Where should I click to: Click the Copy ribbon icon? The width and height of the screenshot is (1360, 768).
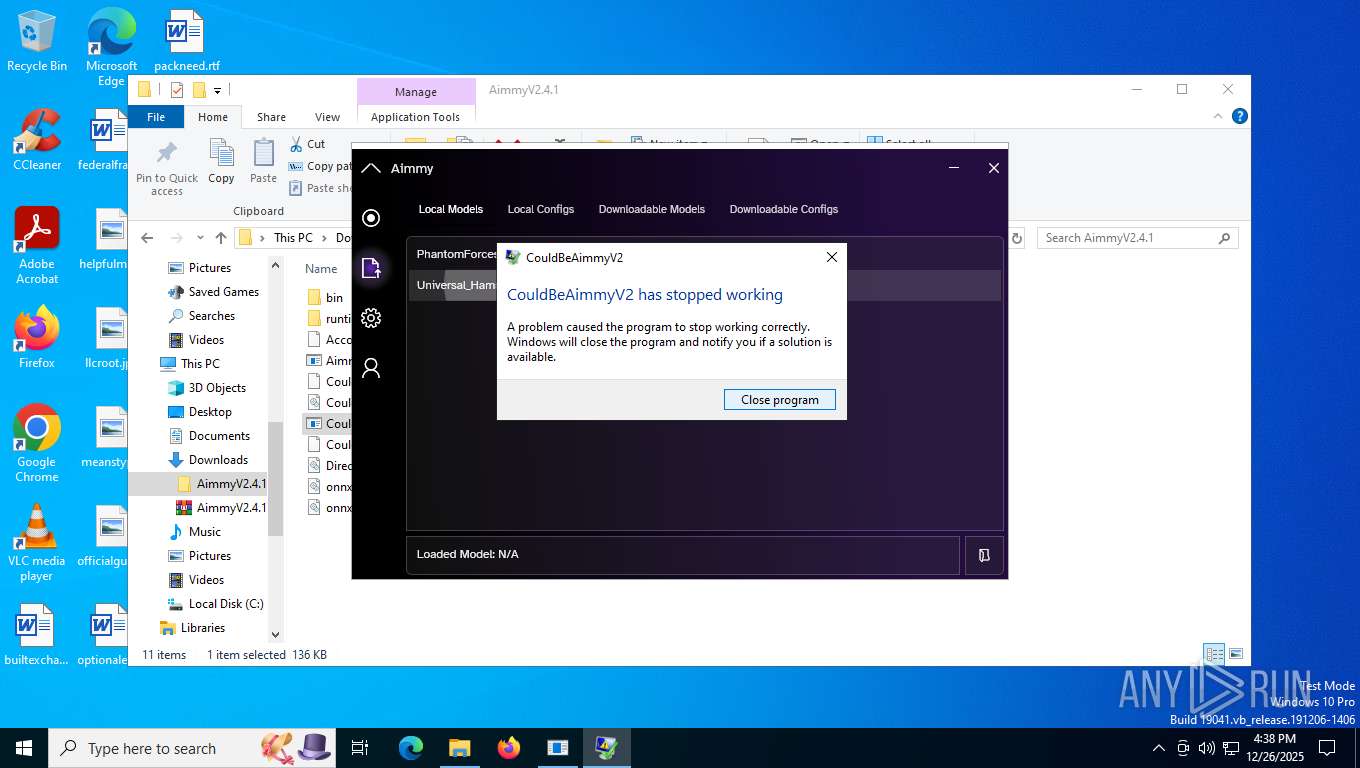221,161
